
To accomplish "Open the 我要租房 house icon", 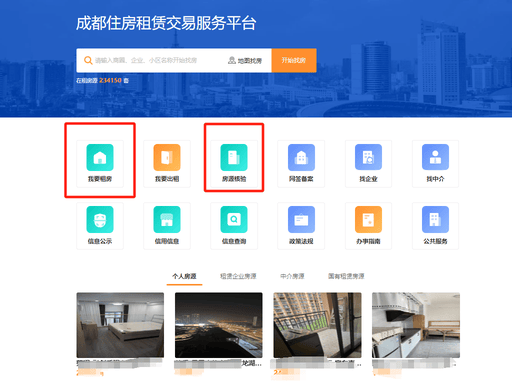I will (x=100, y=157).
